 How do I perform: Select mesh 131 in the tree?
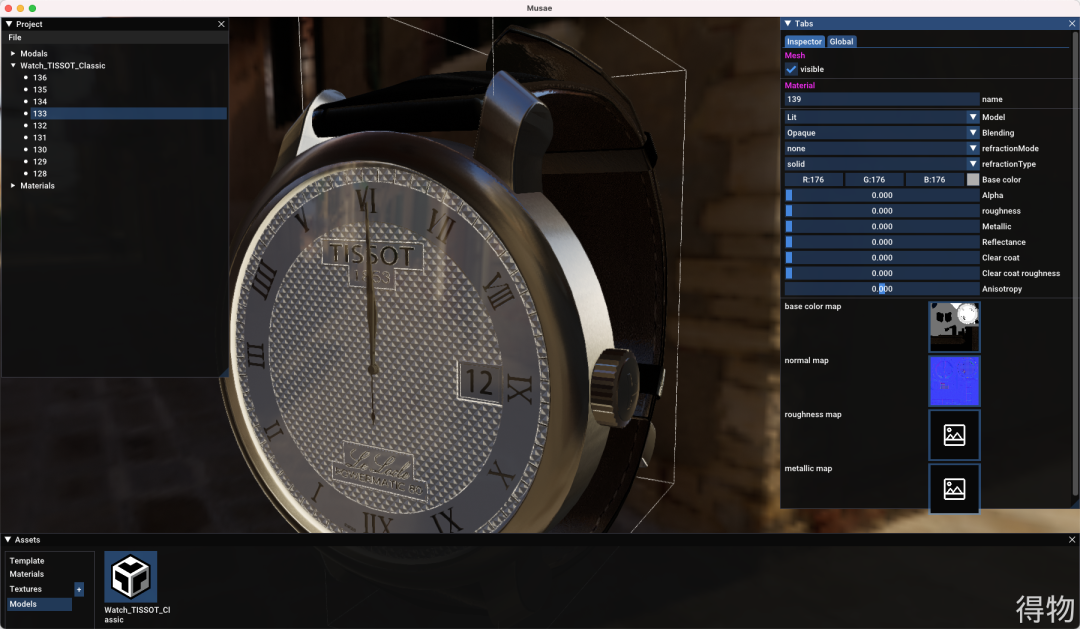click(40, 138)
